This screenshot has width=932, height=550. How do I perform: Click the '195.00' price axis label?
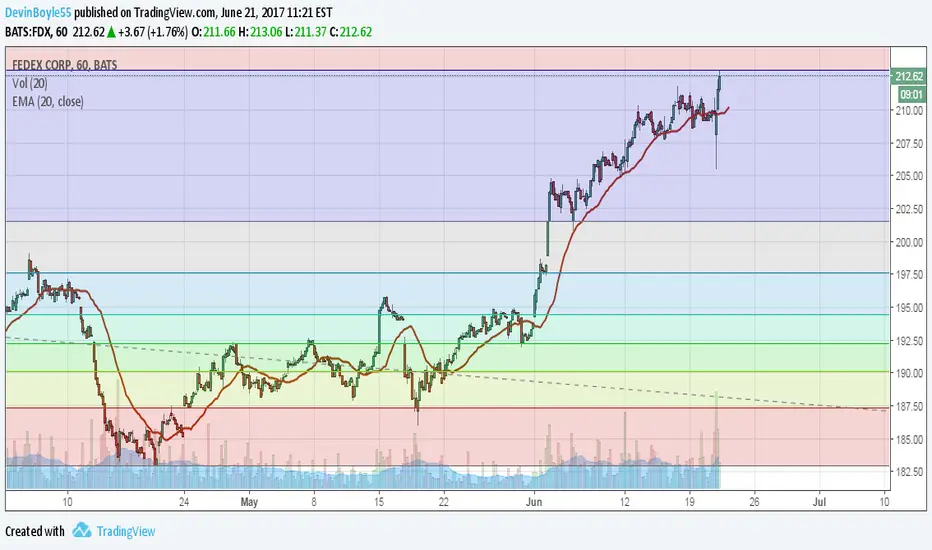pyautogui.click(x=909, y=307)
